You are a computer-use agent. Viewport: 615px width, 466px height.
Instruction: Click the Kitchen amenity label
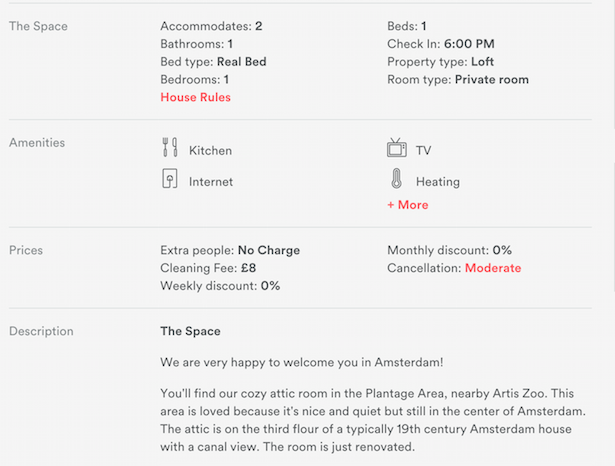click(x=210, y=151)
